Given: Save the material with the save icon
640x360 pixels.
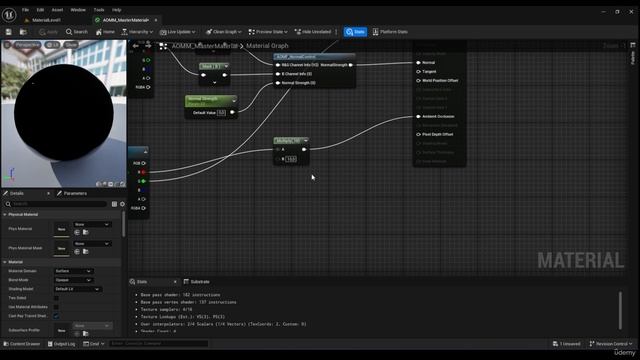Looking at the screenshot, I should point(9,32).
